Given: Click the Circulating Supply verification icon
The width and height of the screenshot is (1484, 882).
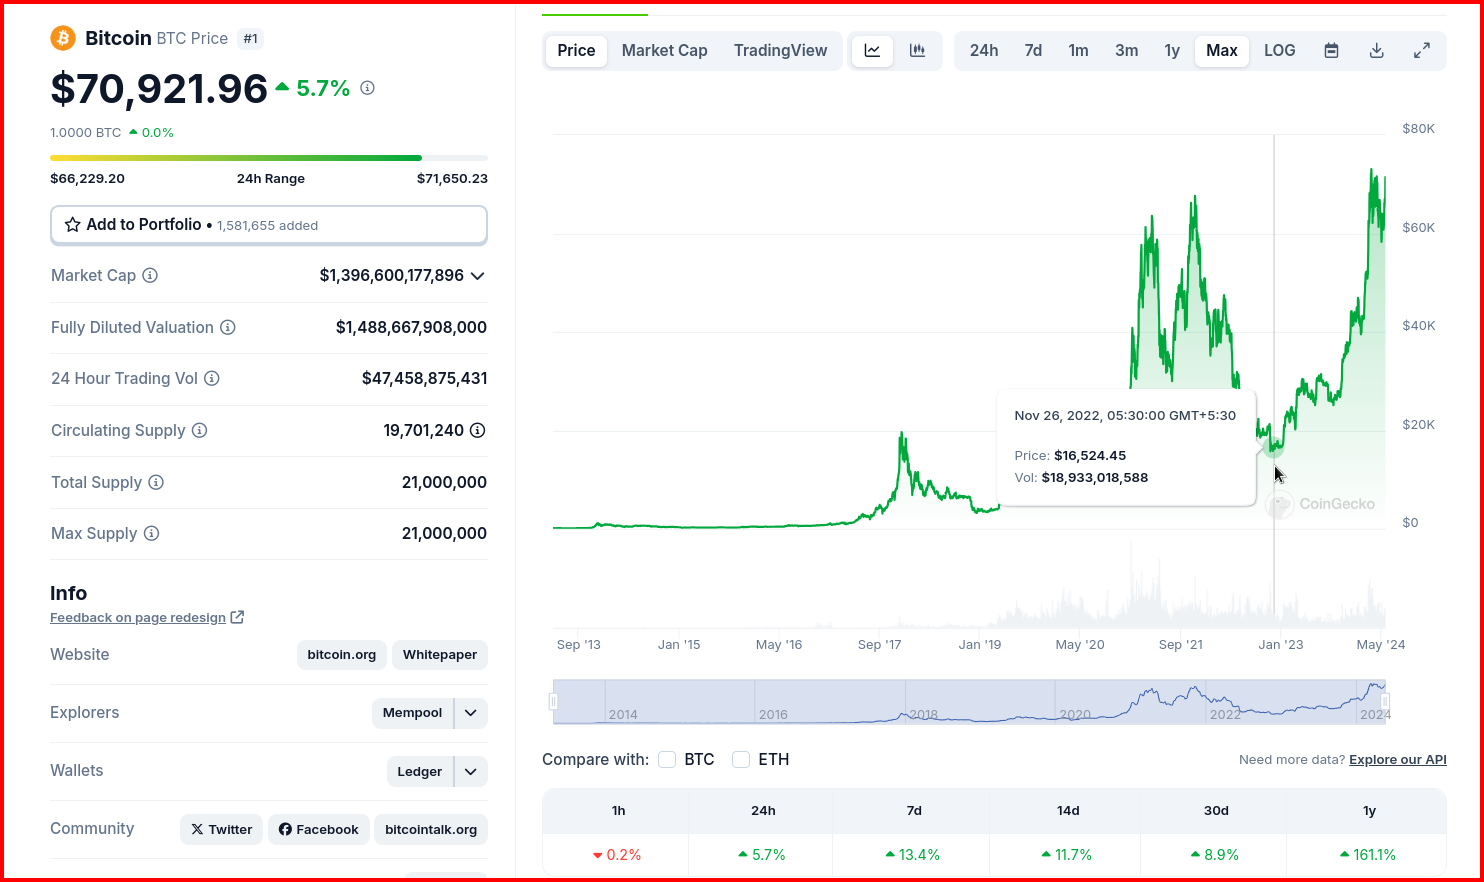Looking at the screenshot, I should (x=478, y=430).
